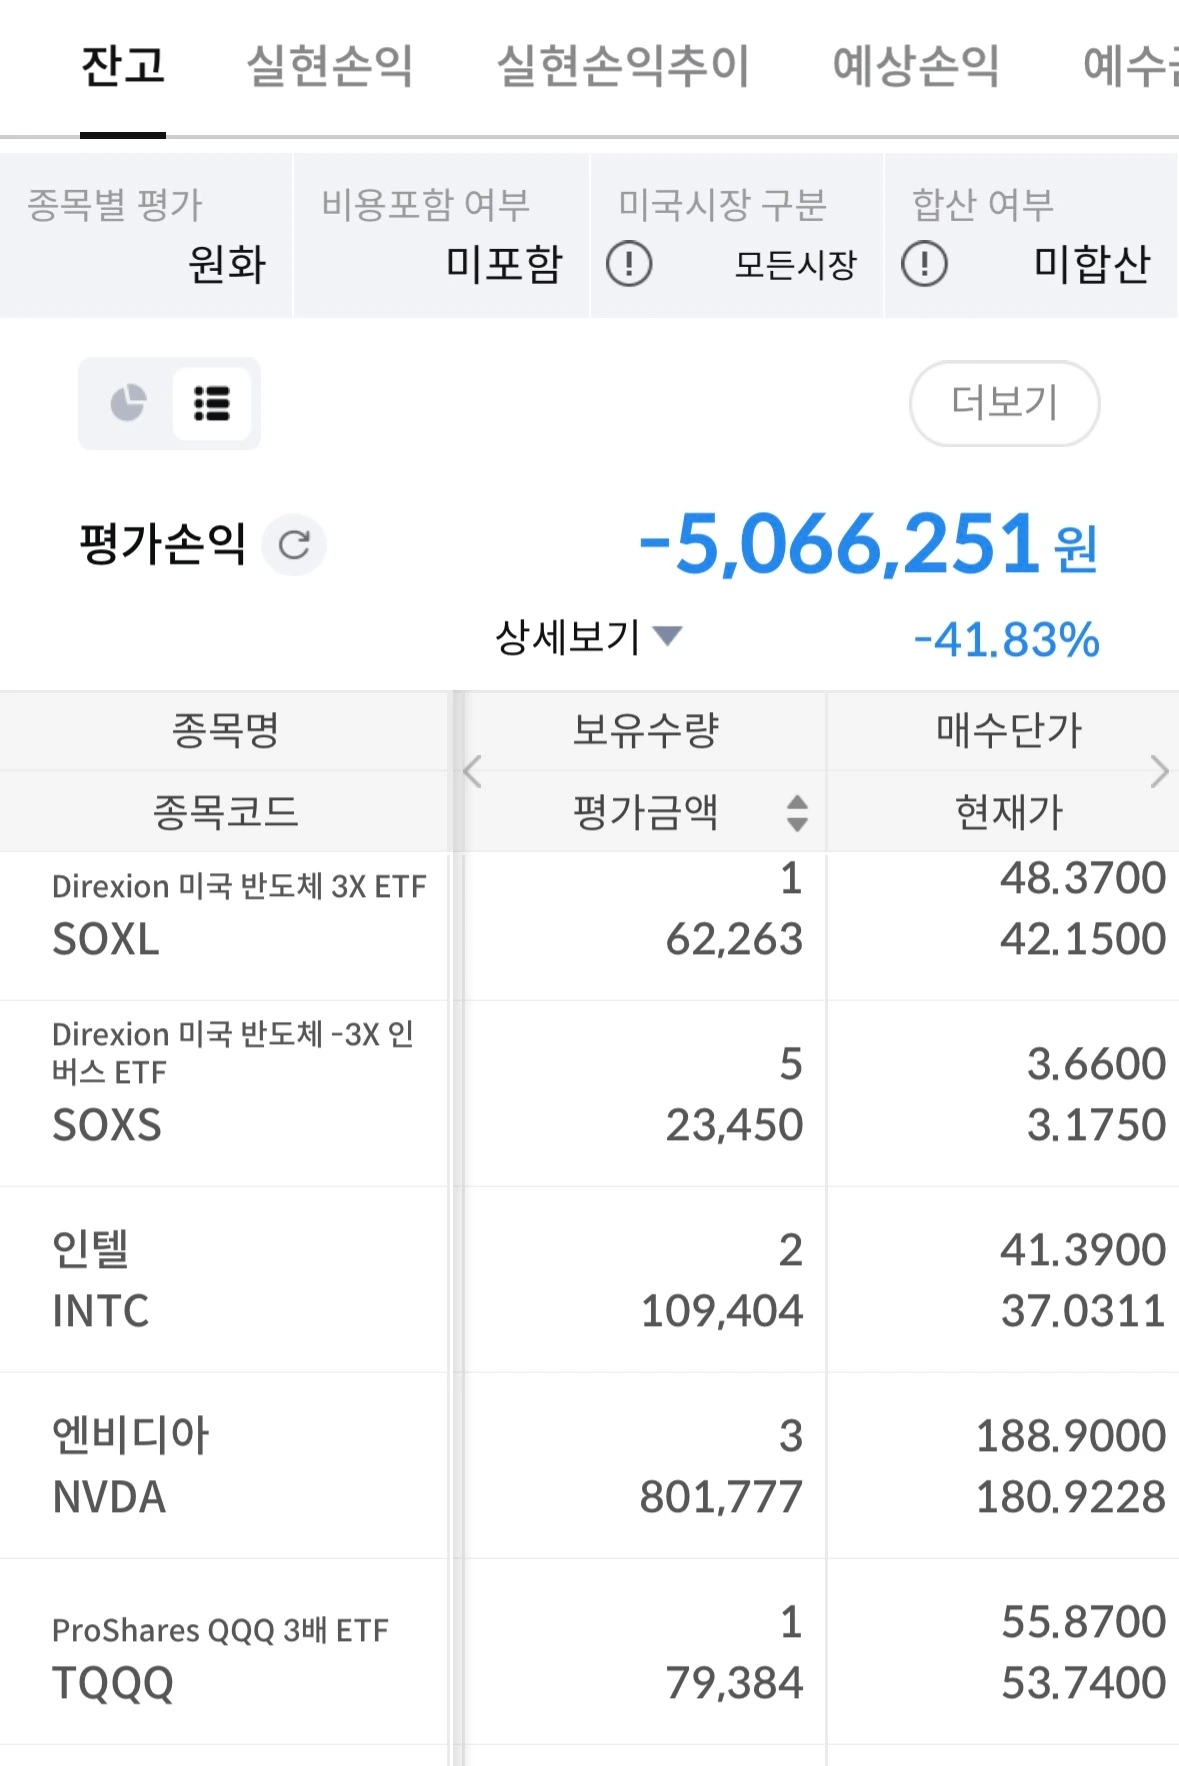Image resolution: width=1179 pixels, height=1766 pixels.
Task: Tap SOXS valuation amount 23,450
Action: [735, 1125]
